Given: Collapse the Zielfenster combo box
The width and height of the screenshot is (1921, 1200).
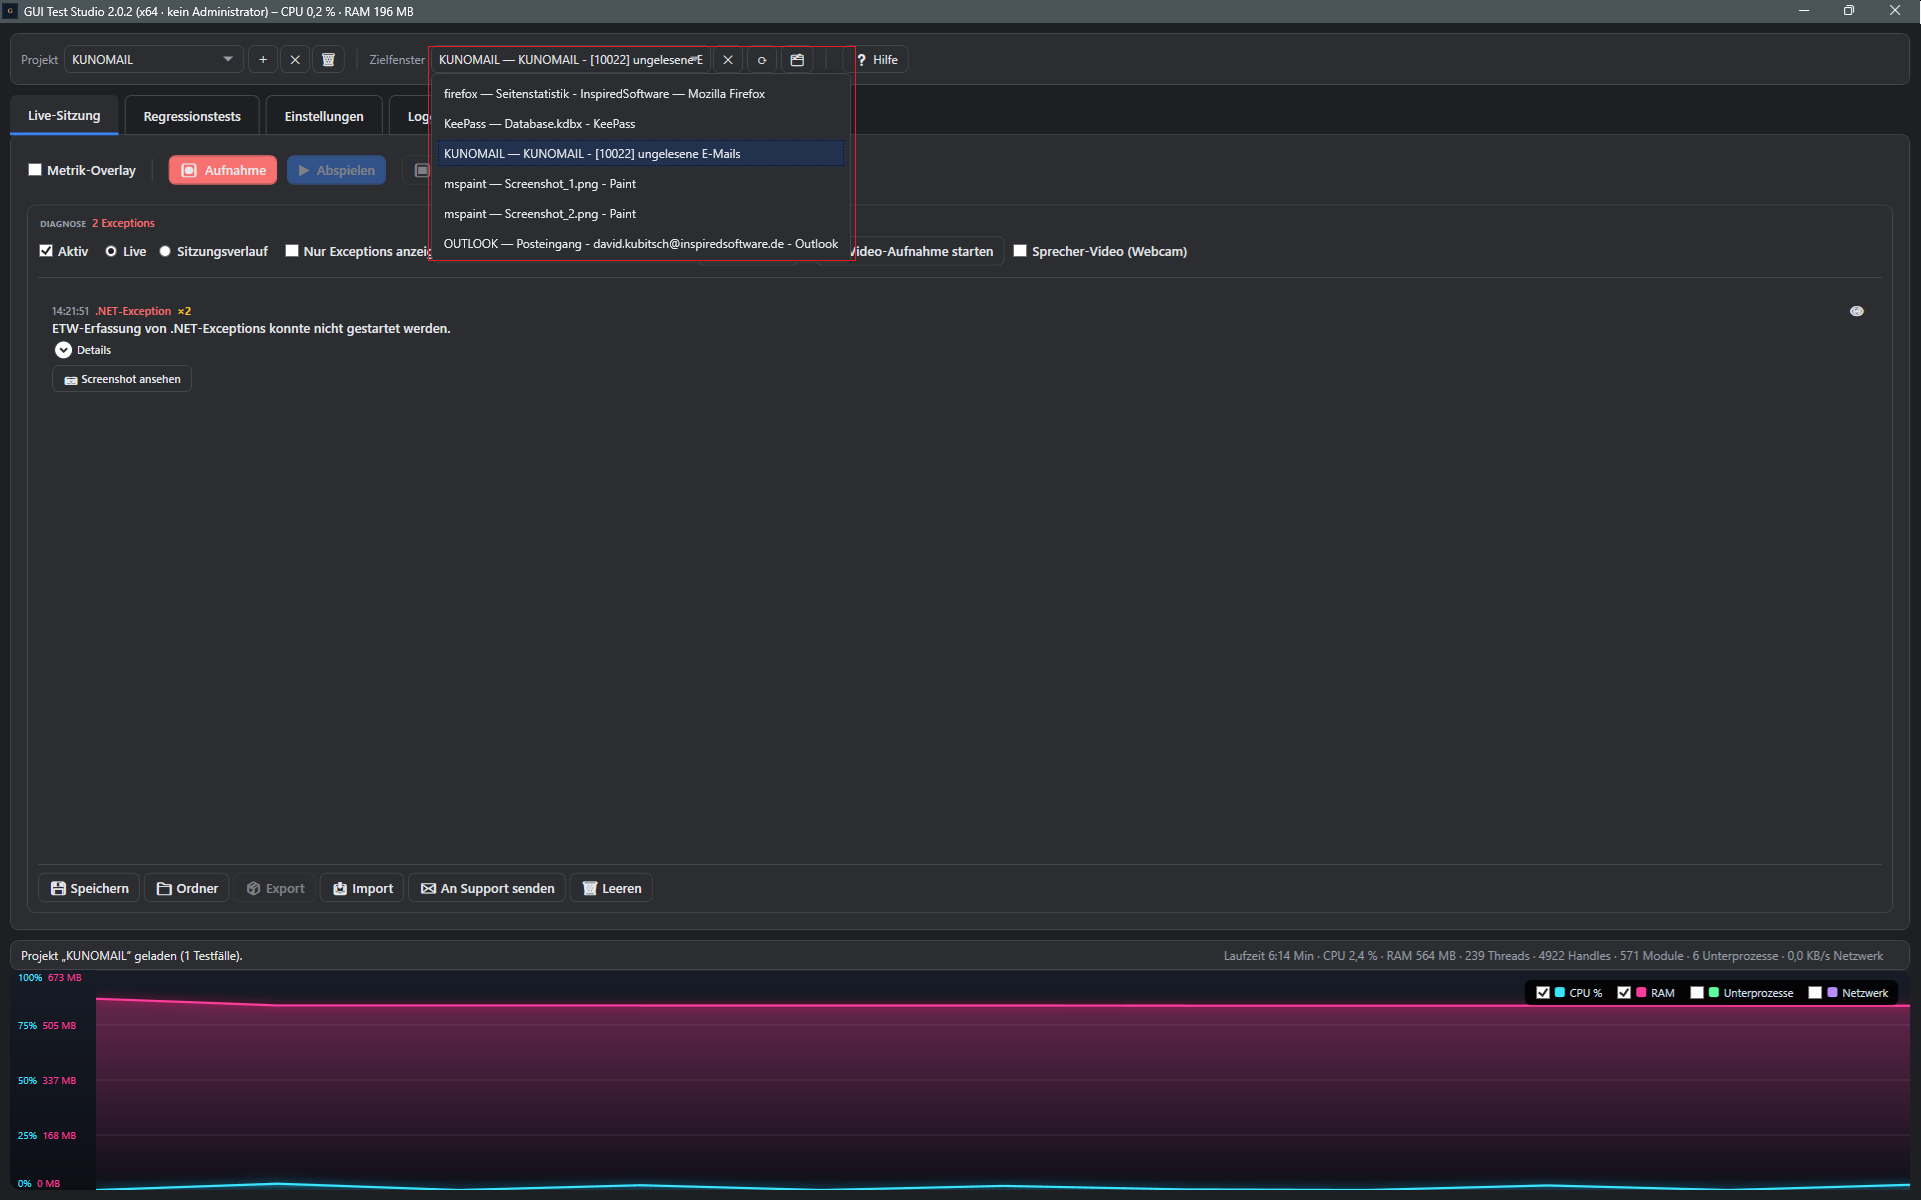Looking at the screenshot, I should coord(571,60).
